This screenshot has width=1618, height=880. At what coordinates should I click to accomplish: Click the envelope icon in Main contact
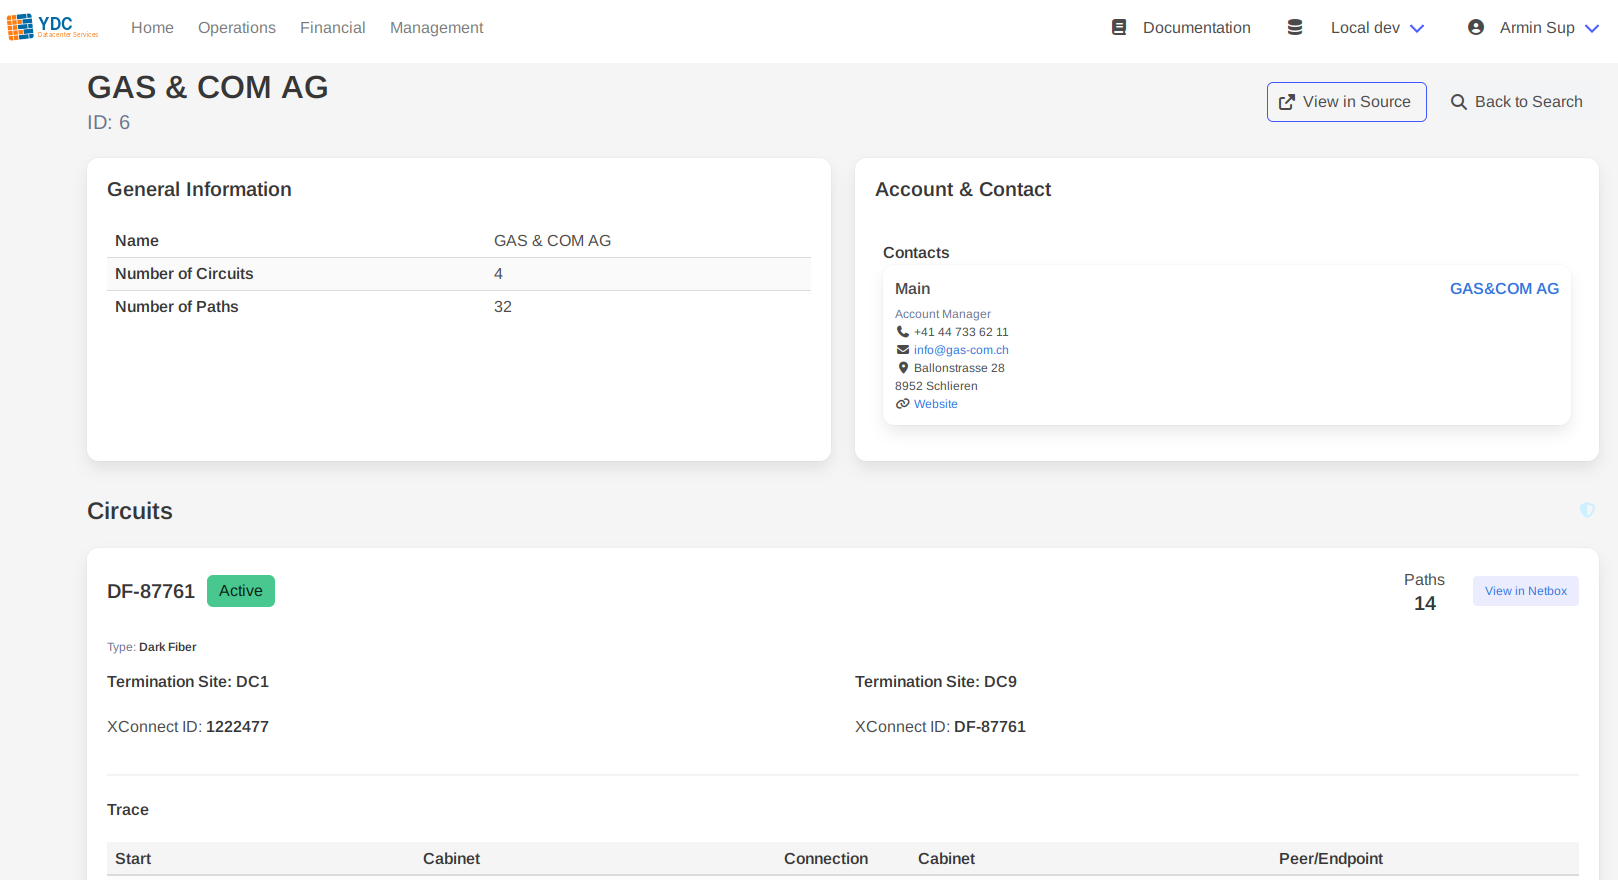pos(902,350)
